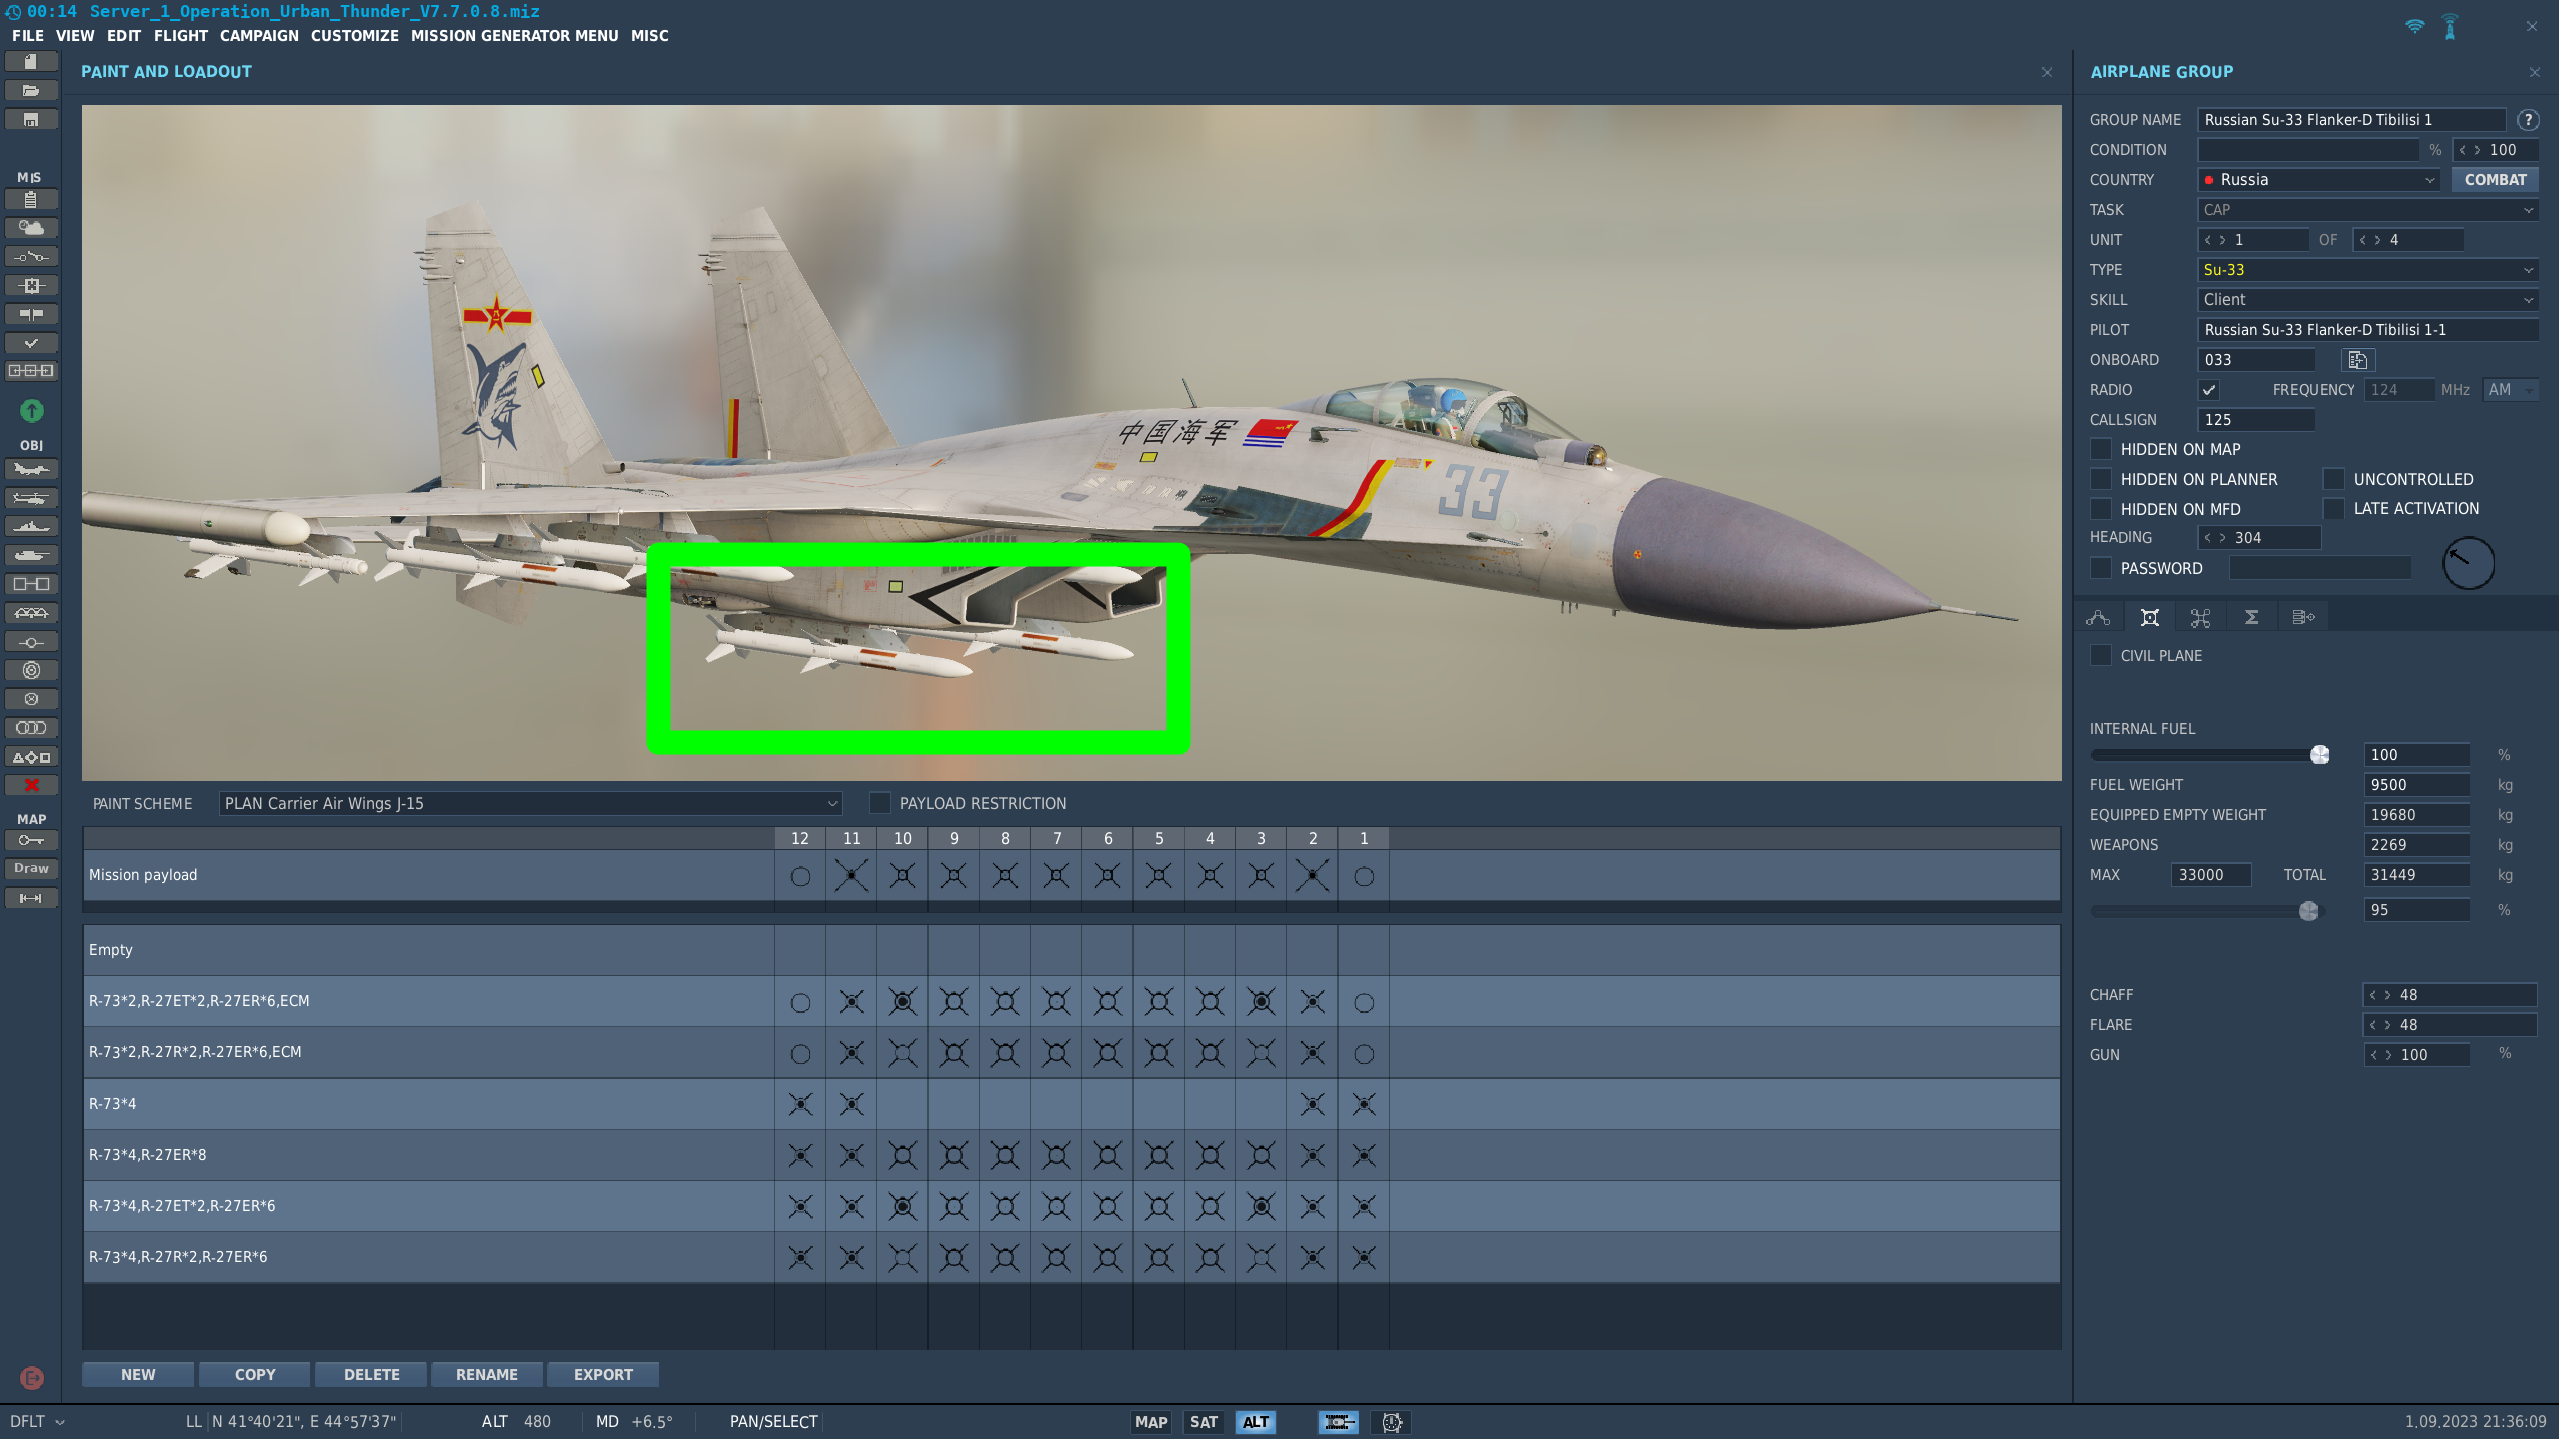Viewport: 2559px width, 1439px height.
Task: Open the CAMPAIGN menu
Action: [x=259, y=35]
